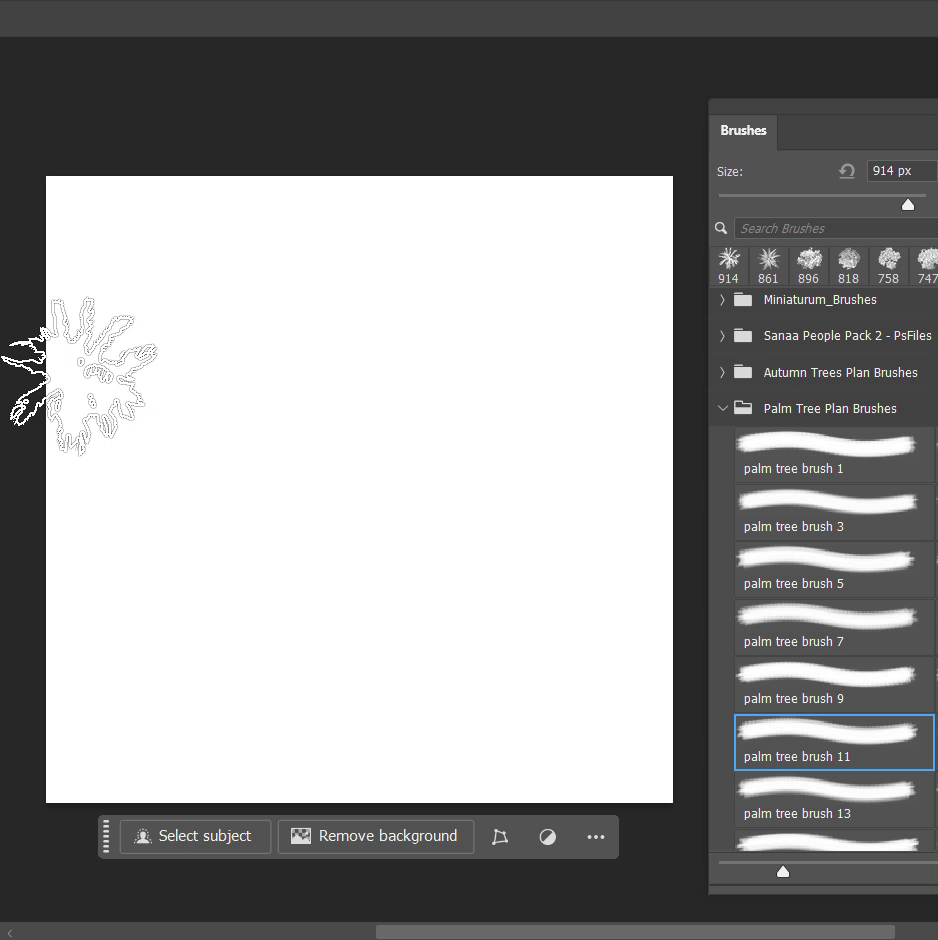The width and height of the screenshot is (938, 940).
Task: Click the Select subject button
Action: 195,836
